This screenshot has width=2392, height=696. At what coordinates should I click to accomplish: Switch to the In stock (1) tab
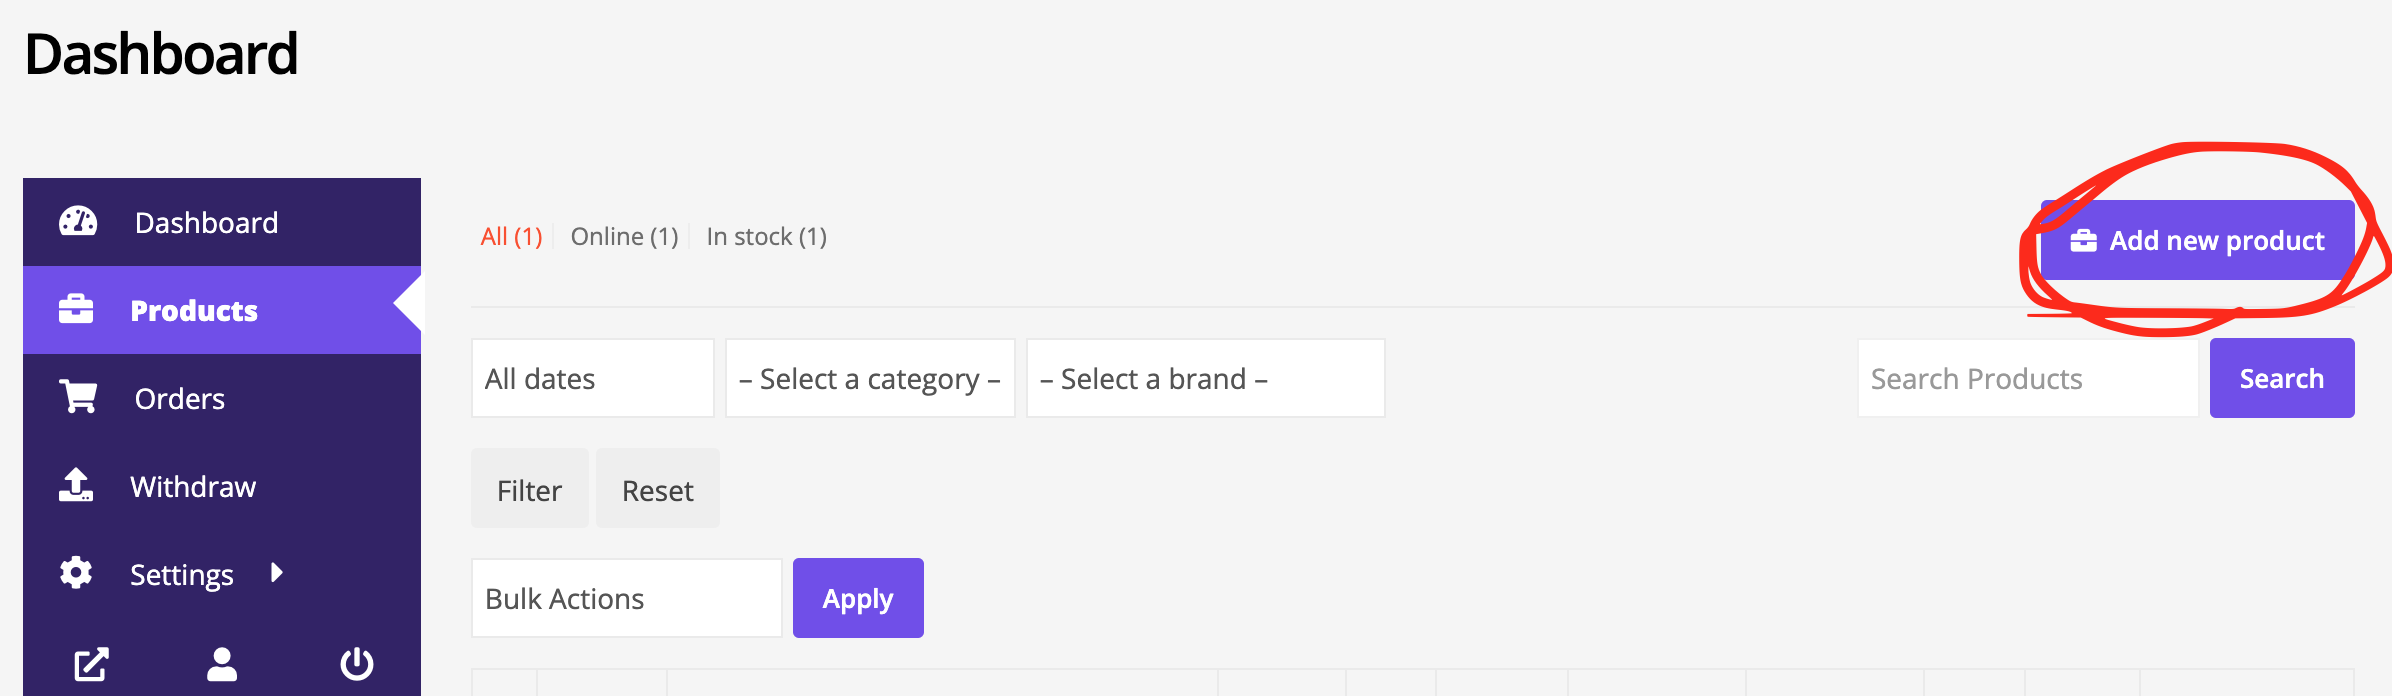[x=767, y=237]
